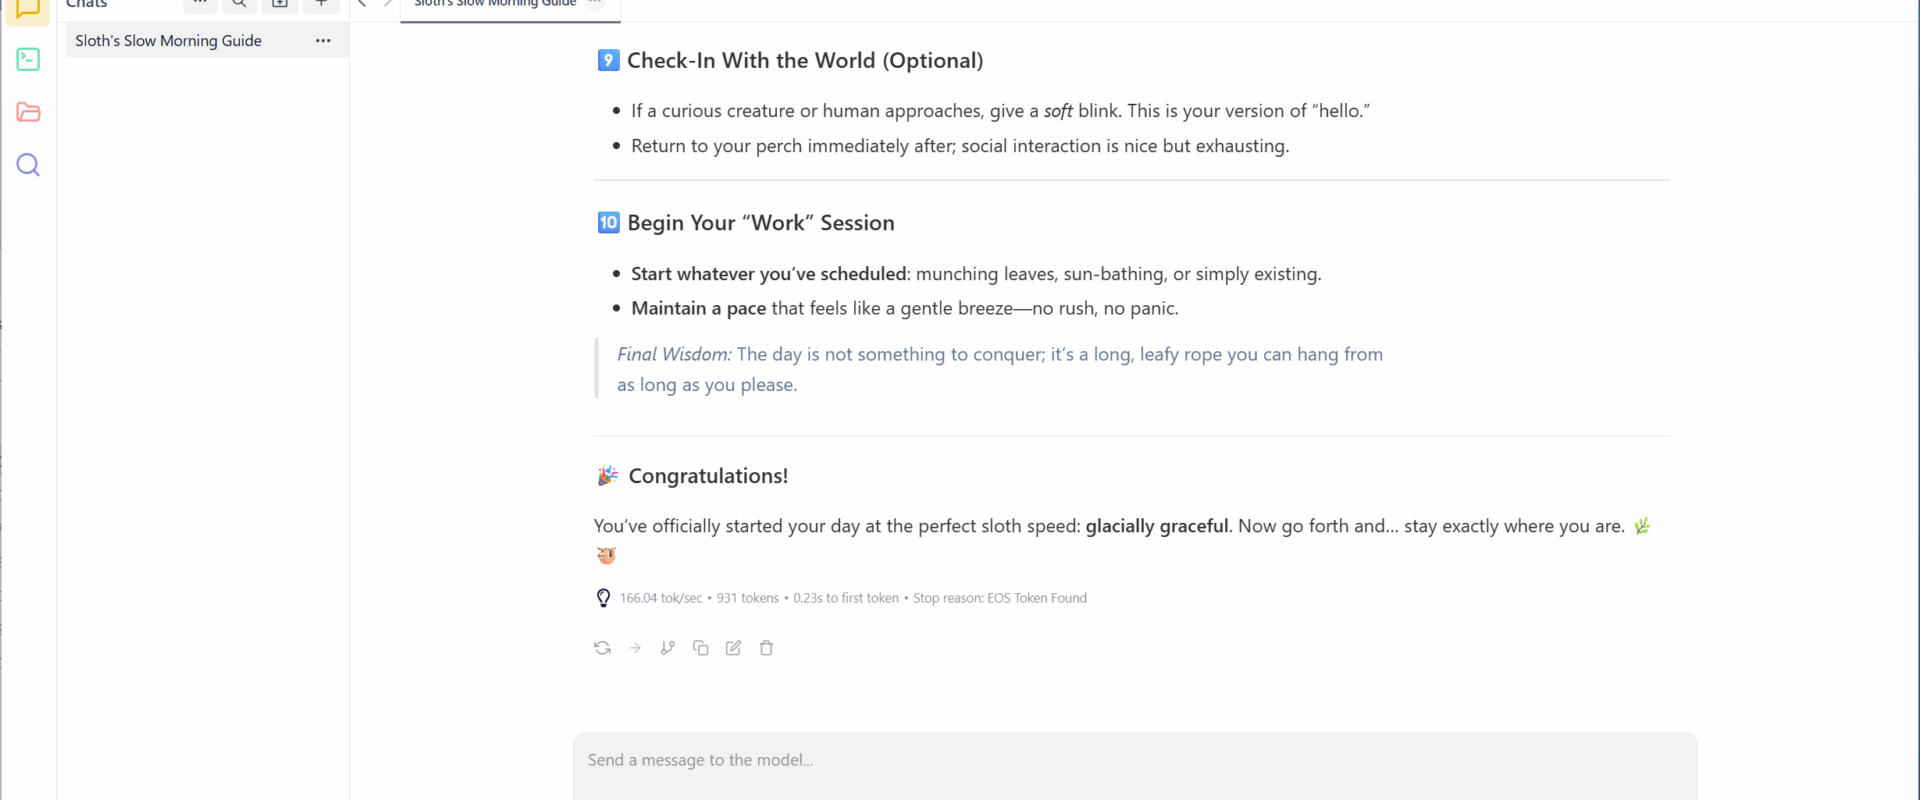Delete the assistant message

(x=767, y=648)
